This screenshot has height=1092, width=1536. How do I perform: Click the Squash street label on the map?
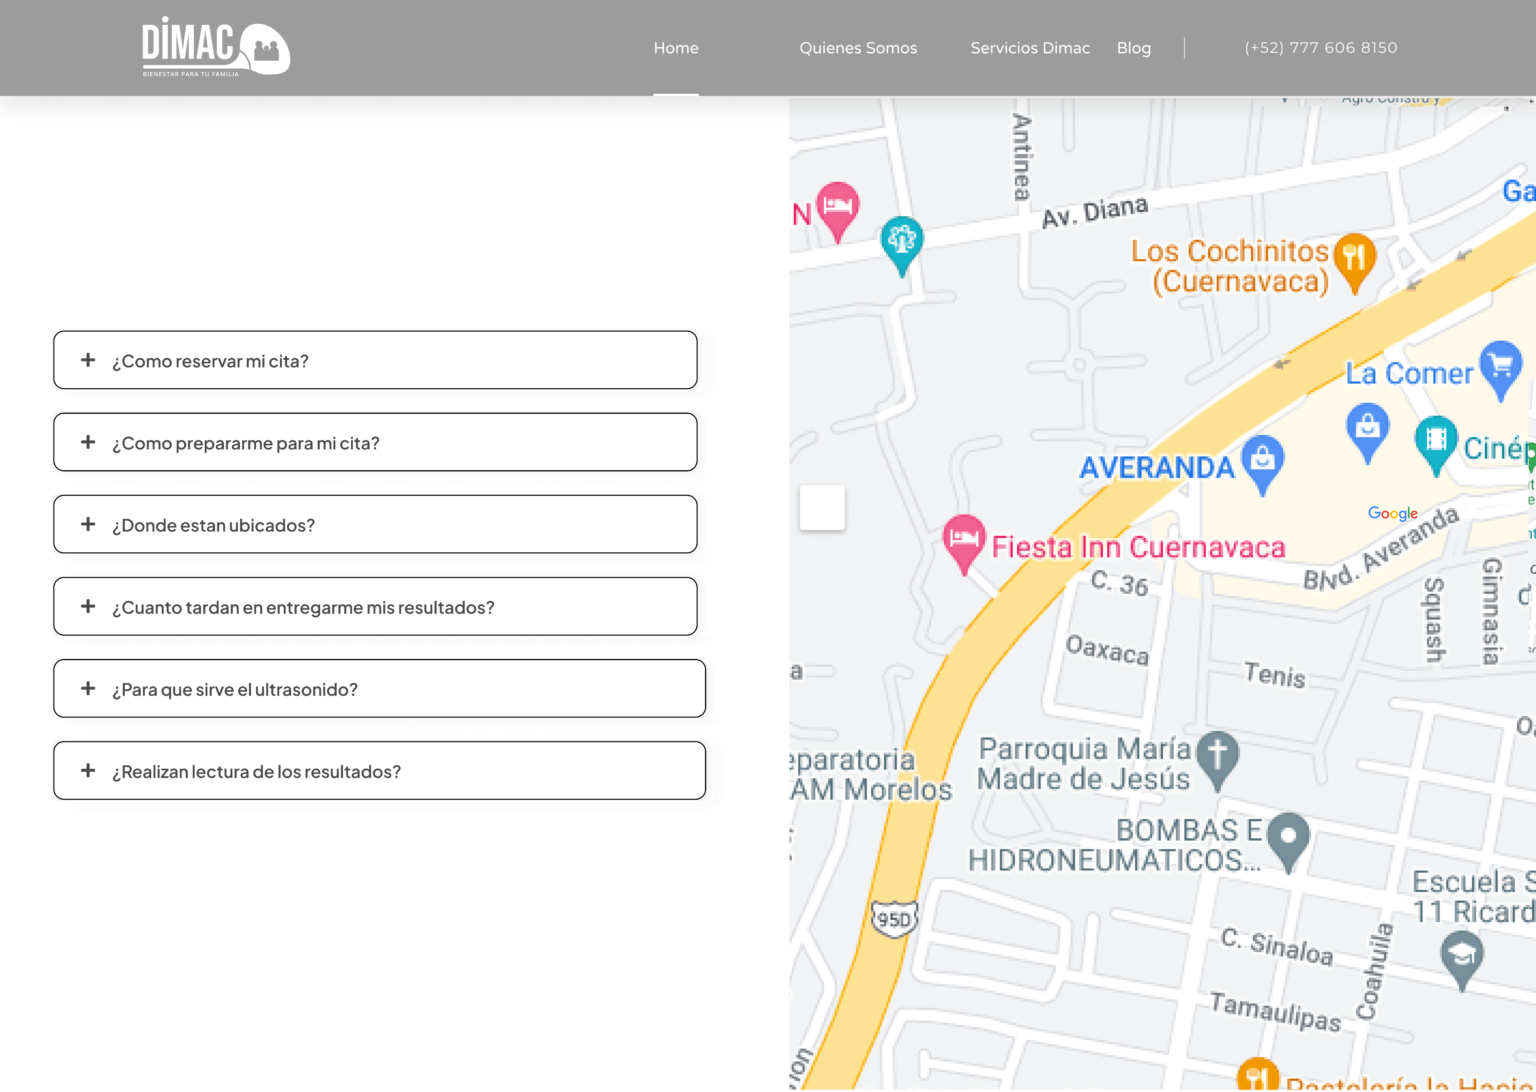pos(1434,619)
